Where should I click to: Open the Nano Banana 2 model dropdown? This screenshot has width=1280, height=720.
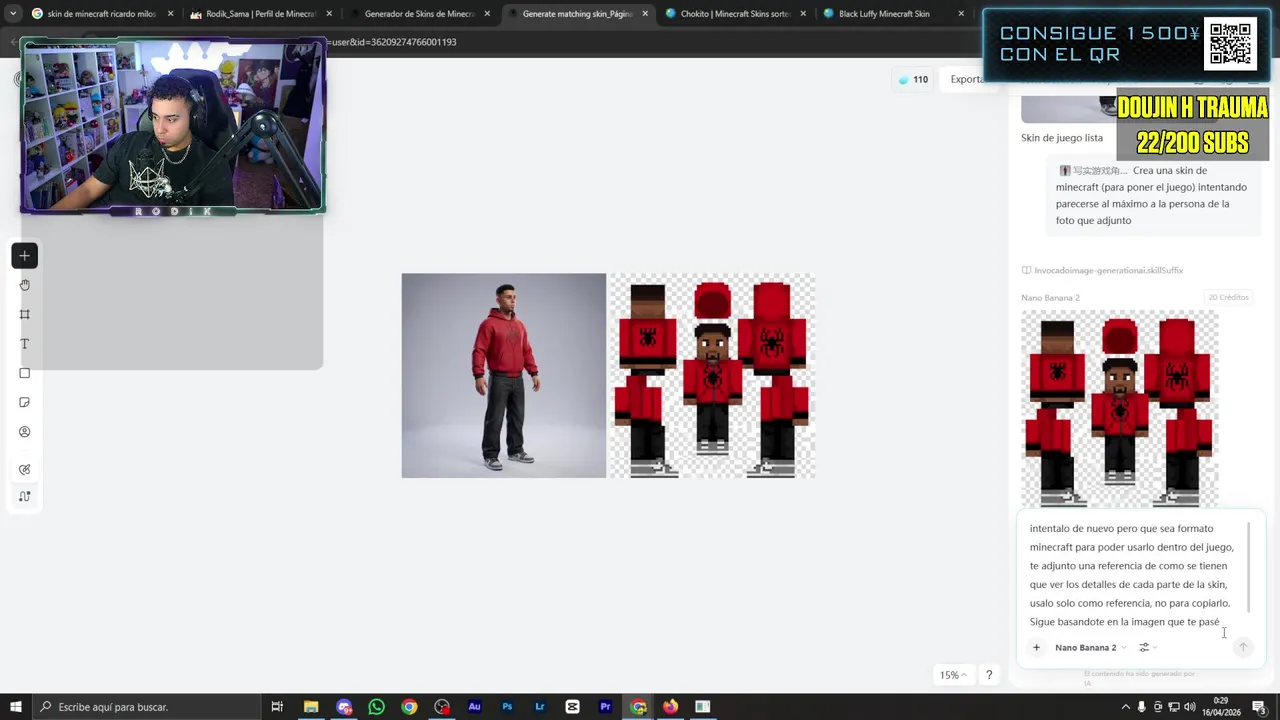pyautogui.click(x=1090, y=647)
